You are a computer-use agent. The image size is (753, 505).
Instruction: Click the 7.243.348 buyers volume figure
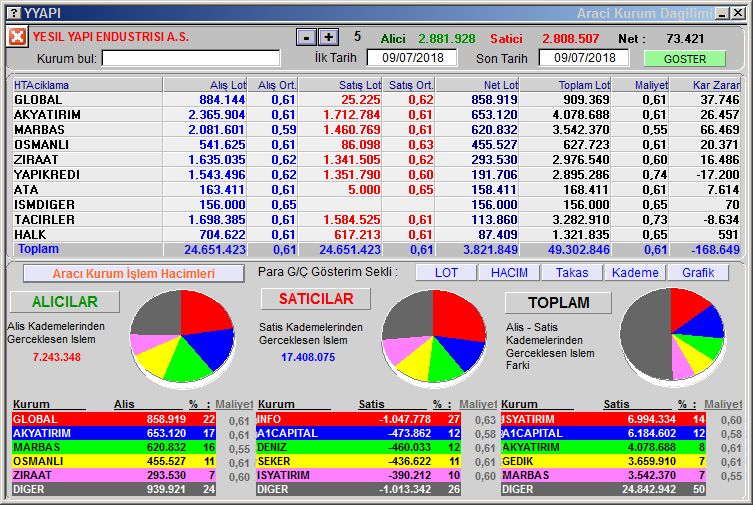[57, 357]
